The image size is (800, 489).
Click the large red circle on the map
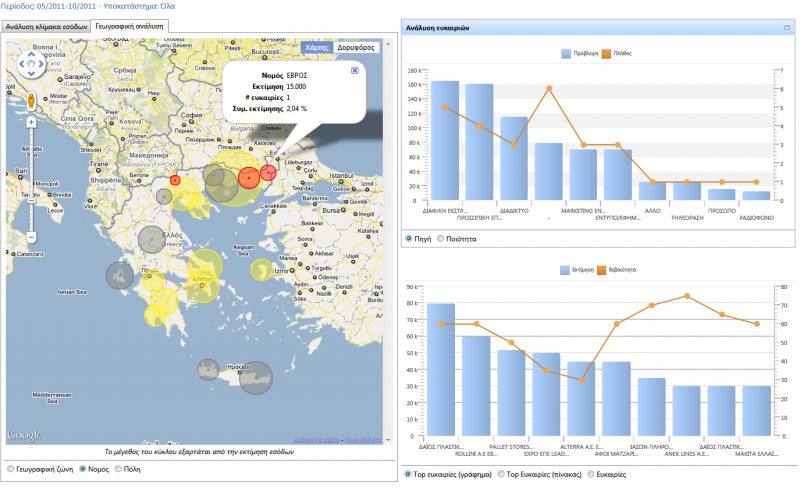[x=249, y=178]
